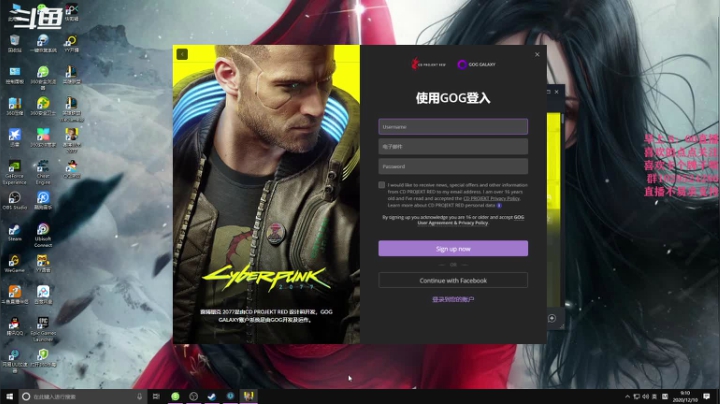
Task: Select the Ubisoft Connect desktop icon
Action: tap(43, 235)
